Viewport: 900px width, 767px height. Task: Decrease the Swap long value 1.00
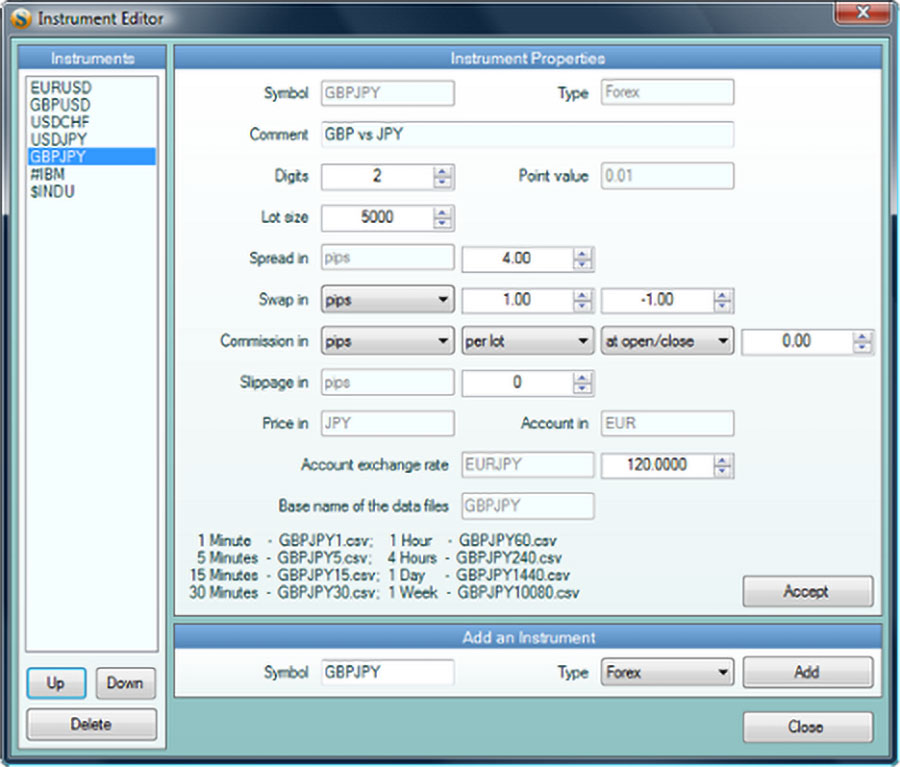point(583,306)
